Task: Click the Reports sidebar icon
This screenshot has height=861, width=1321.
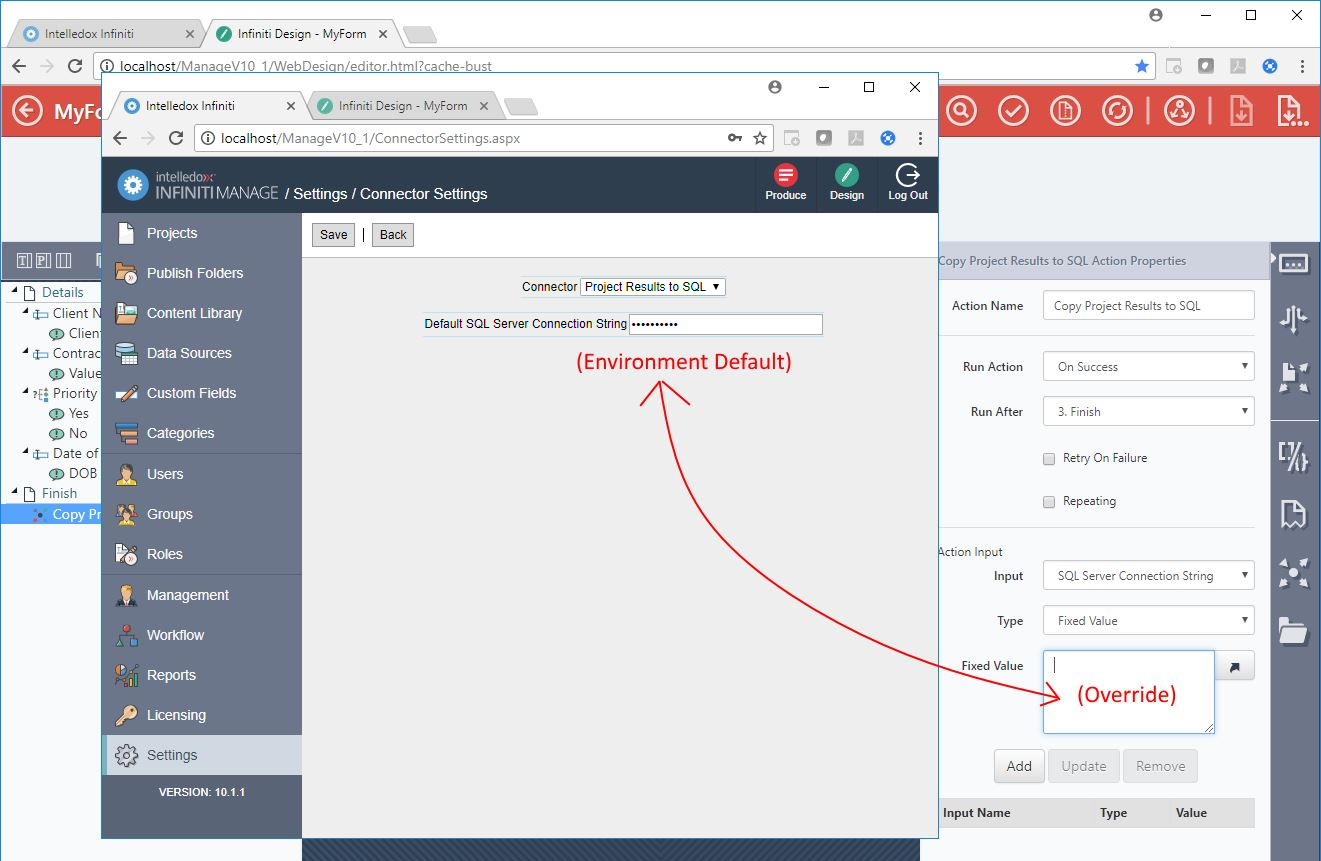Action: 127,675
